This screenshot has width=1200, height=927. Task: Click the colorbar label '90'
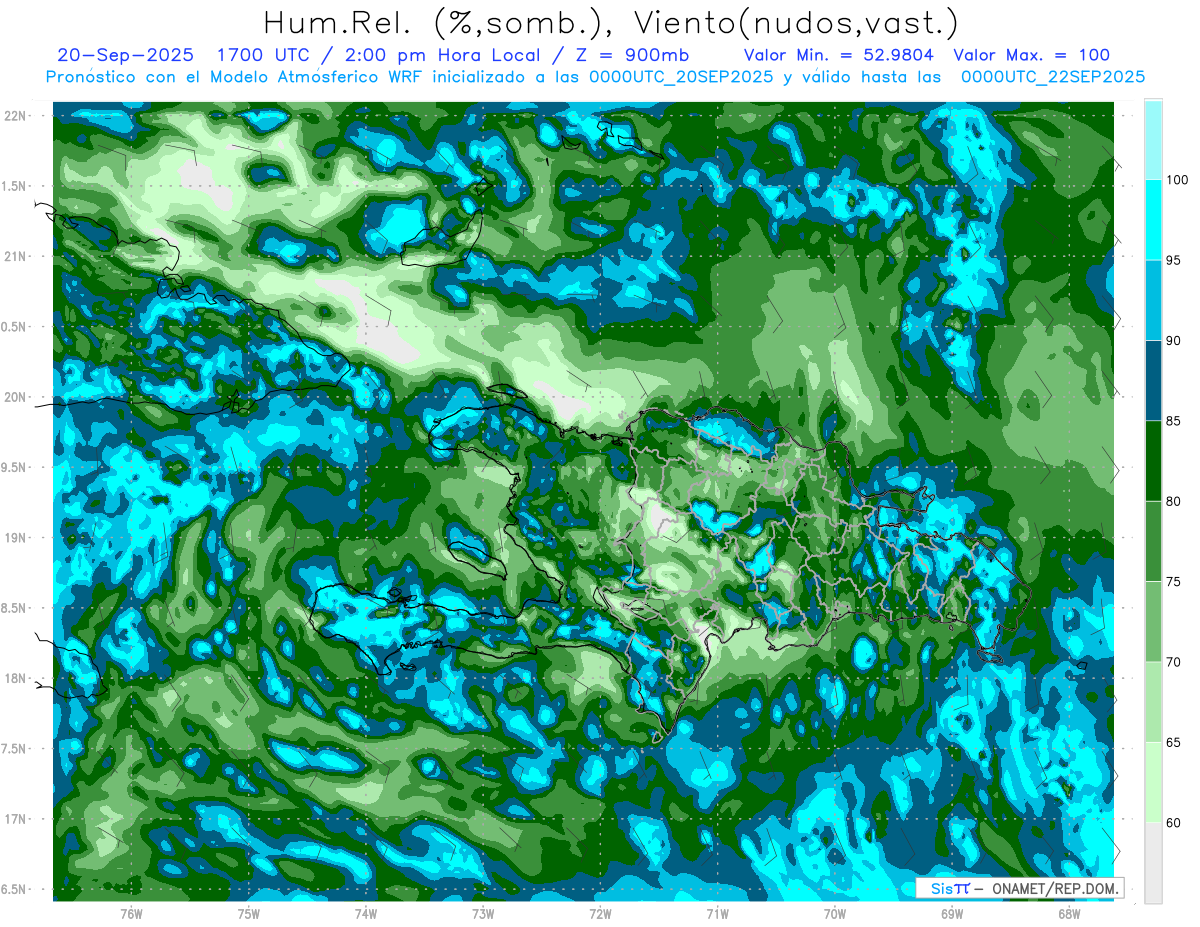tap(1176, 341)
